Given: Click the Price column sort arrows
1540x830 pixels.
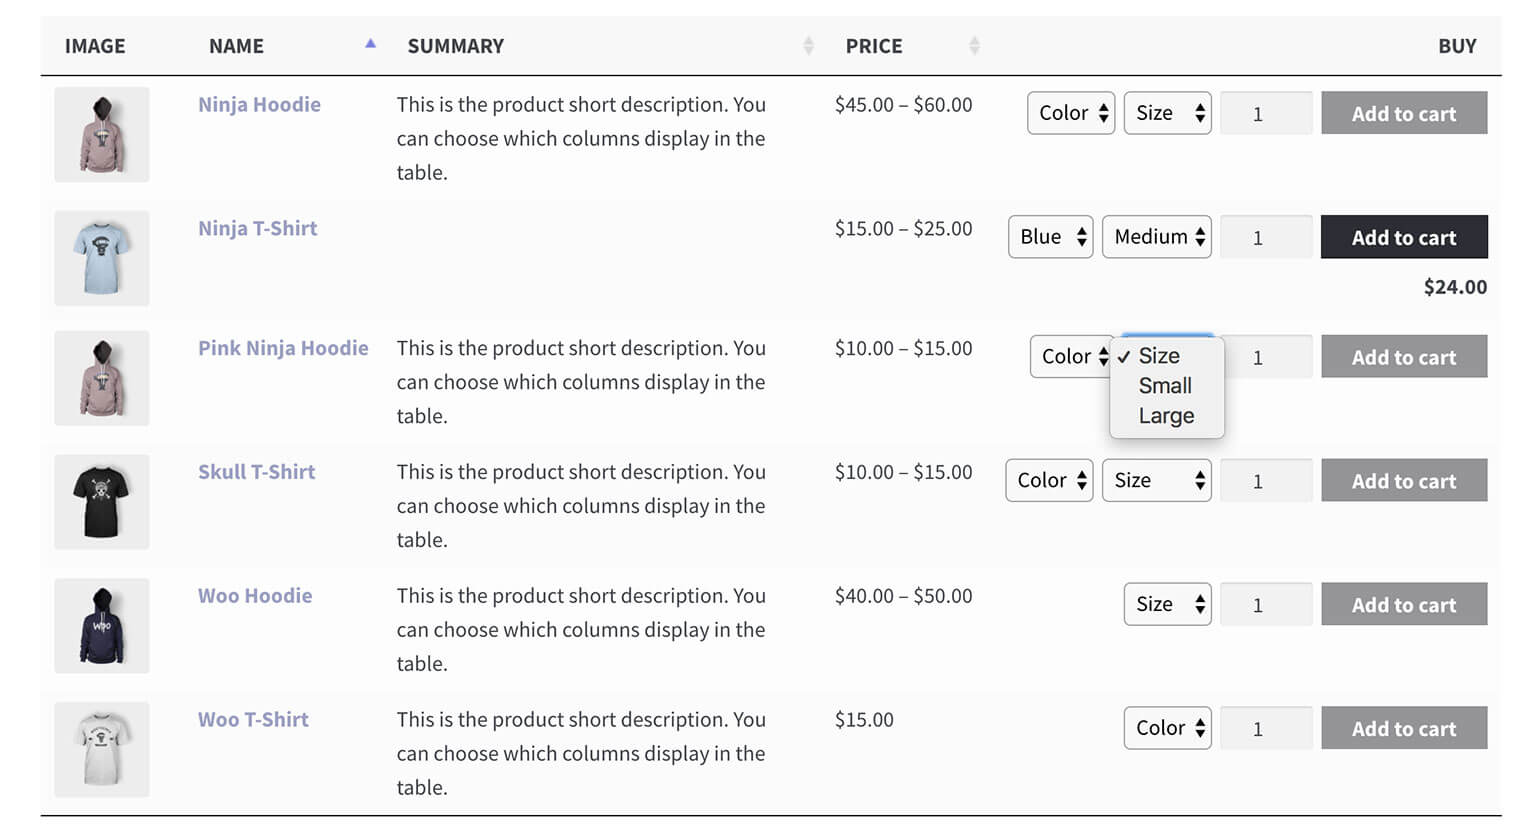Looking at the screenshot, I should point(974,46).
